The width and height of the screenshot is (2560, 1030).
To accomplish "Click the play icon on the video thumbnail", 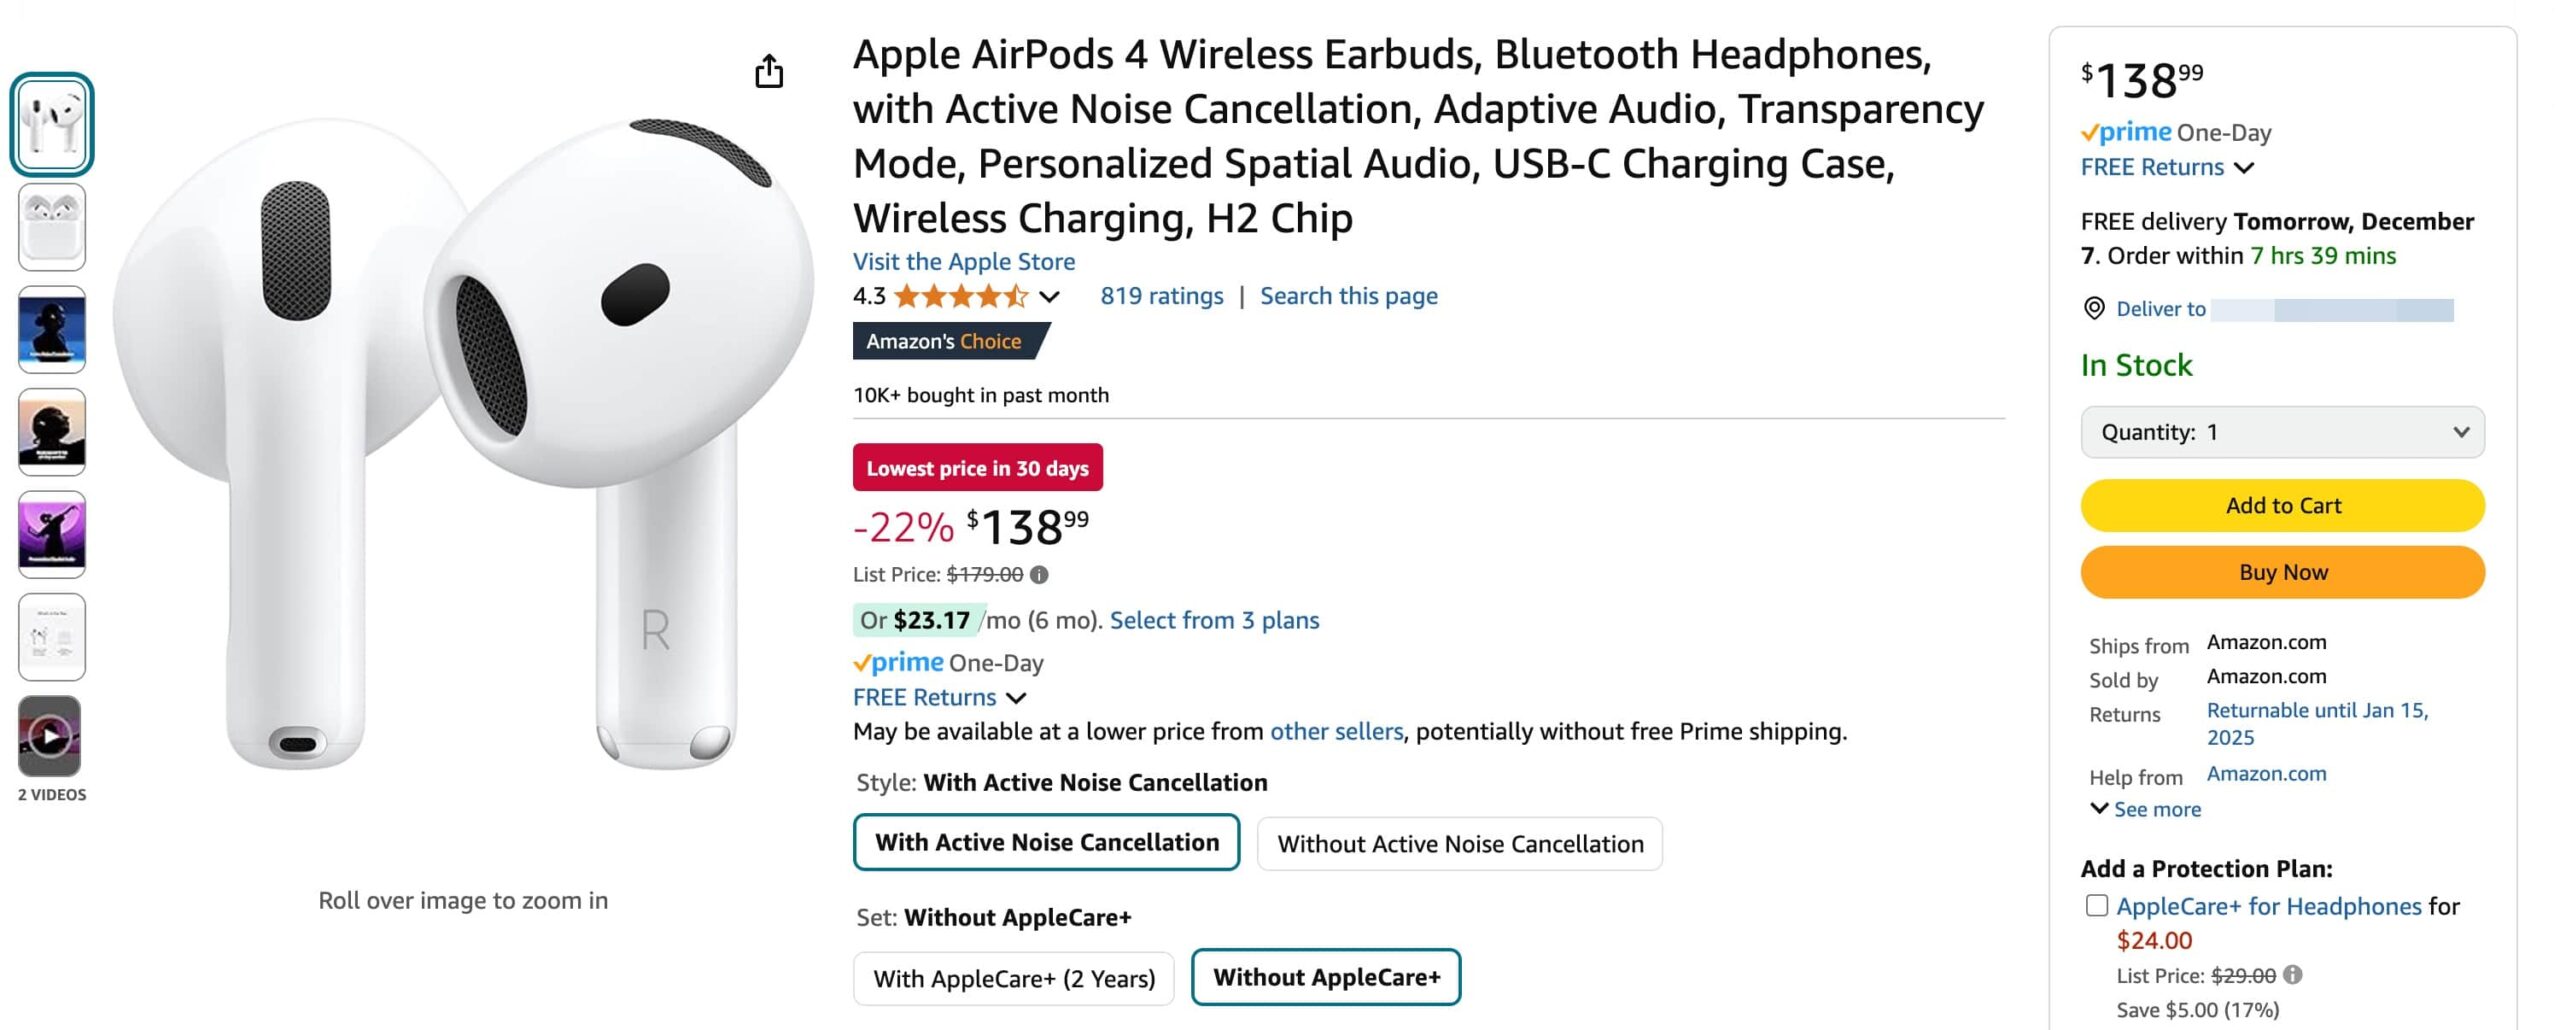I will 51,737.
